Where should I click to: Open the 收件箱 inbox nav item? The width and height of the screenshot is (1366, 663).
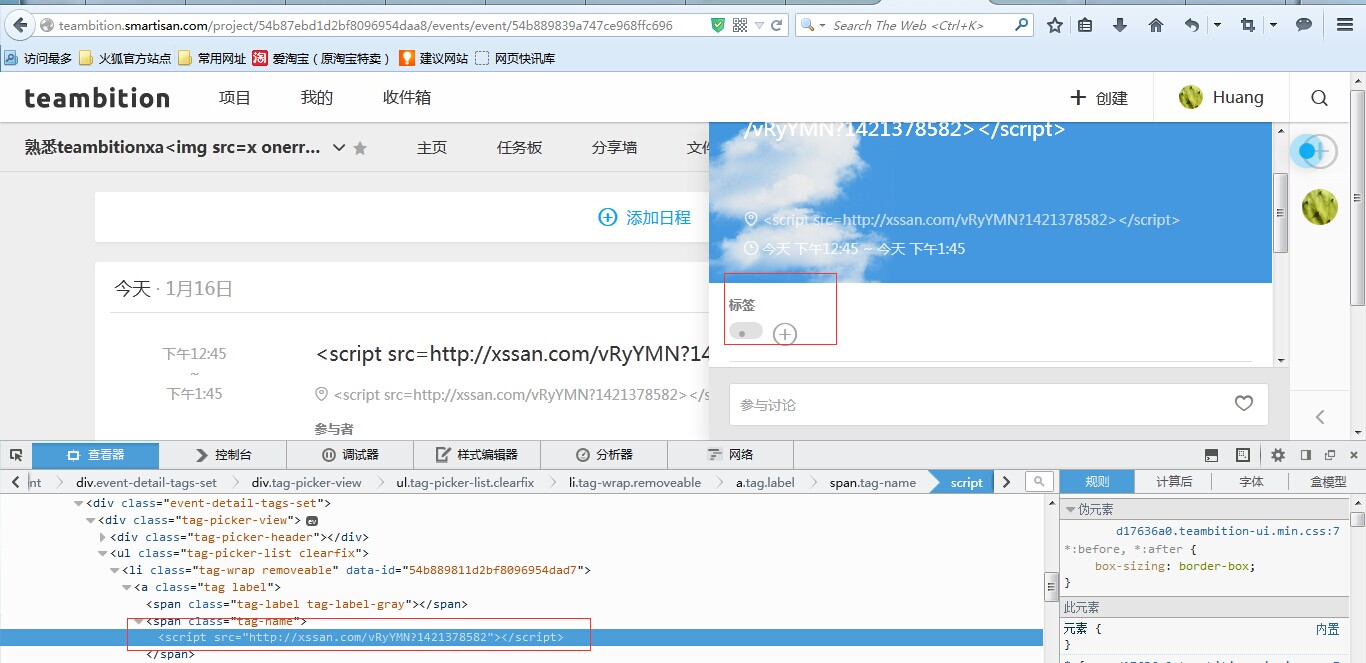[x=407, y=98]
